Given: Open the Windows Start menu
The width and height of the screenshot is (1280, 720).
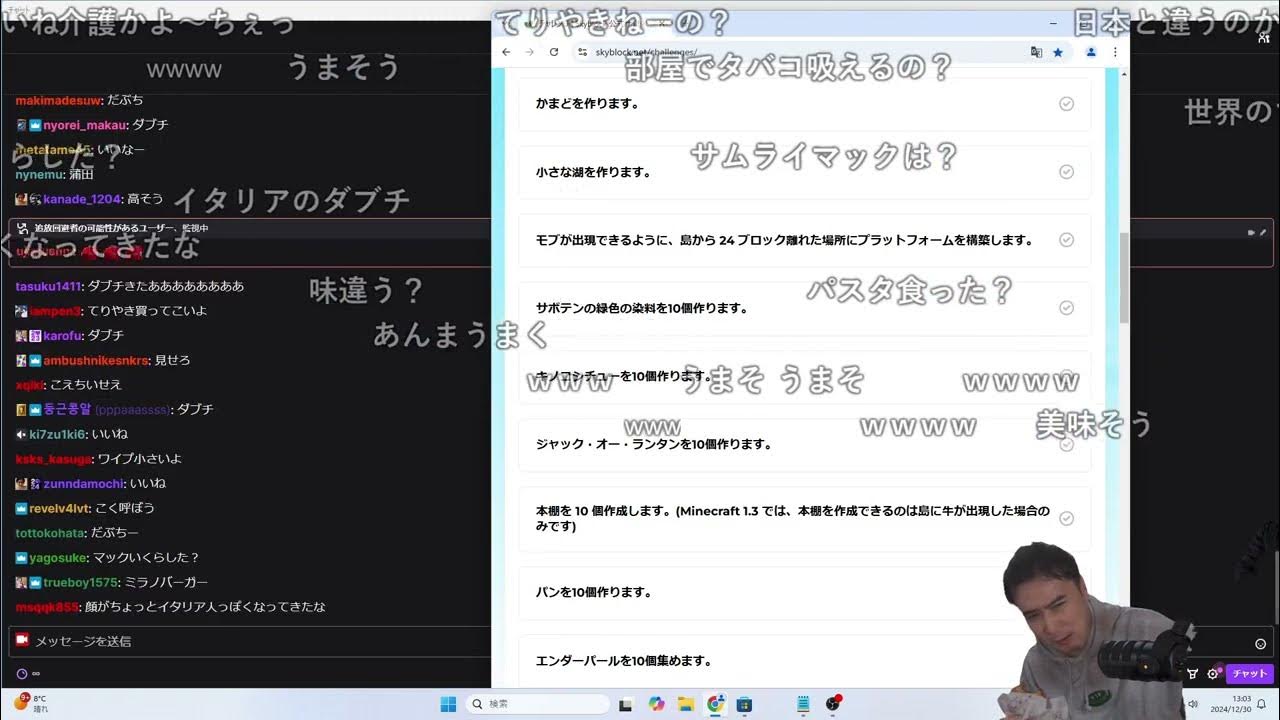Looking at the screenshot, I should tap(448, 704).
